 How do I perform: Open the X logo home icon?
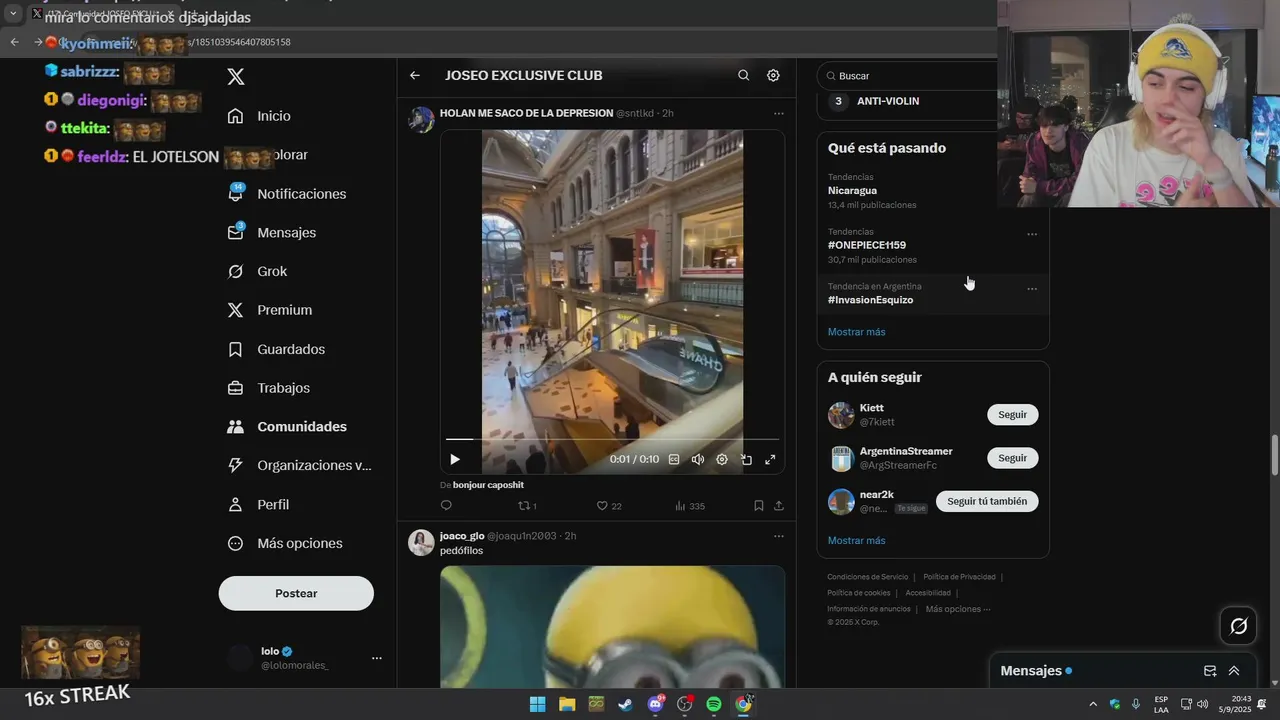[x=236, y=77]
